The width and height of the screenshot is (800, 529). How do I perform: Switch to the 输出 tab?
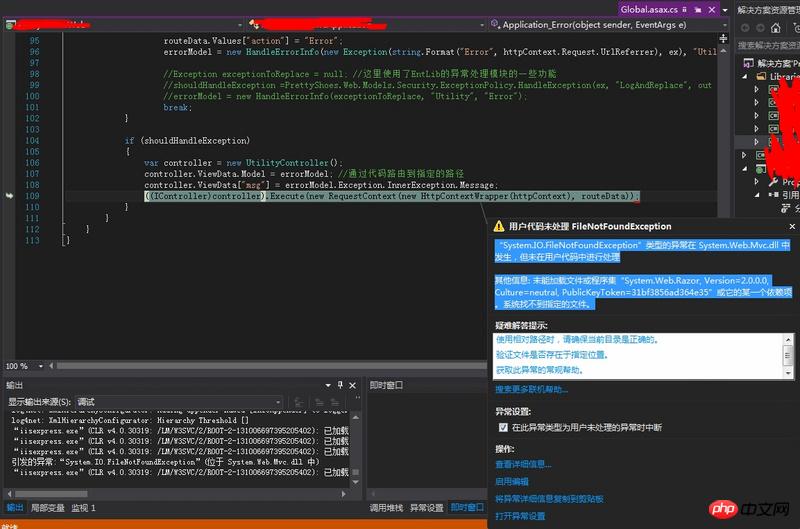(15, 508)
